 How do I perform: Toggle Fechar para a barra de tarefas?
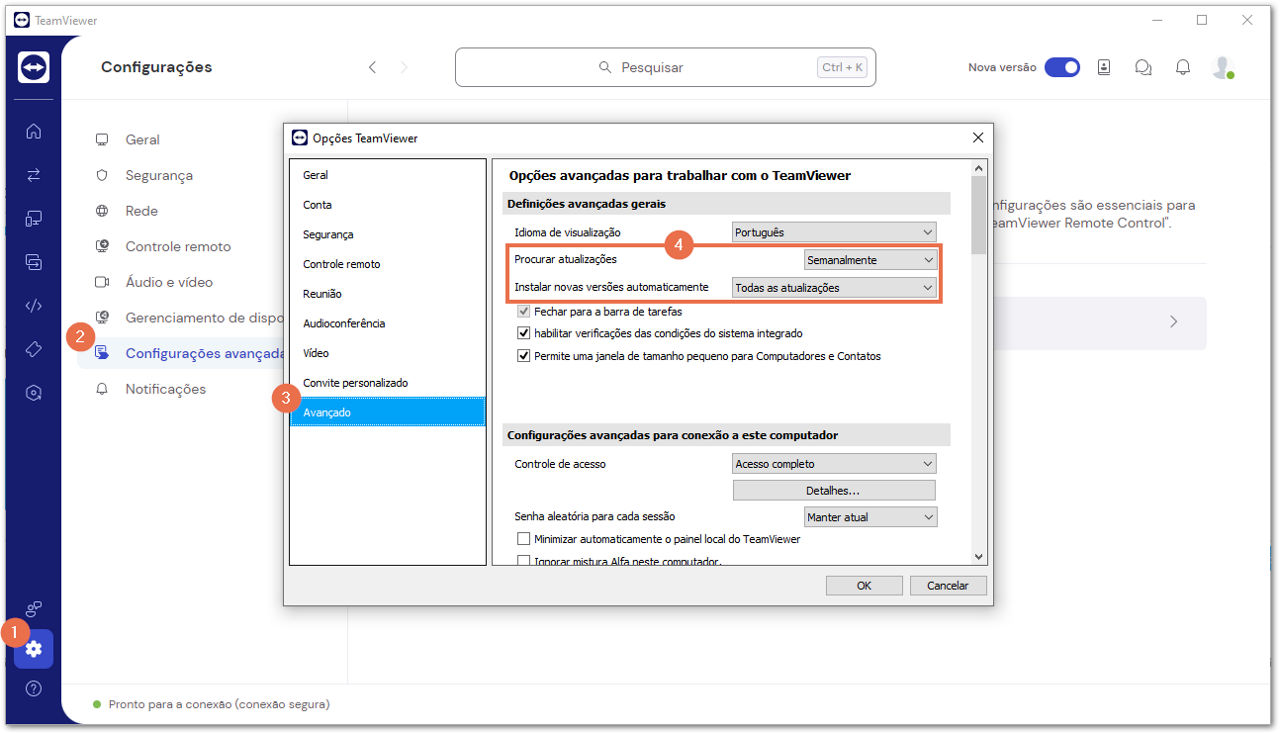coord(523,312)
